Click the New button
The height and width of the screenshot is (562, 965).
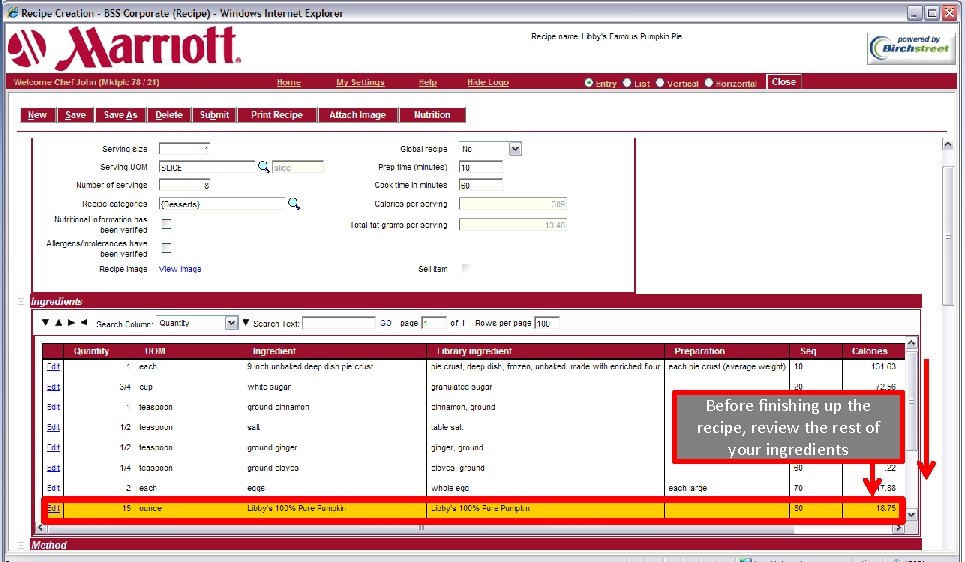(x=37, y=115)
